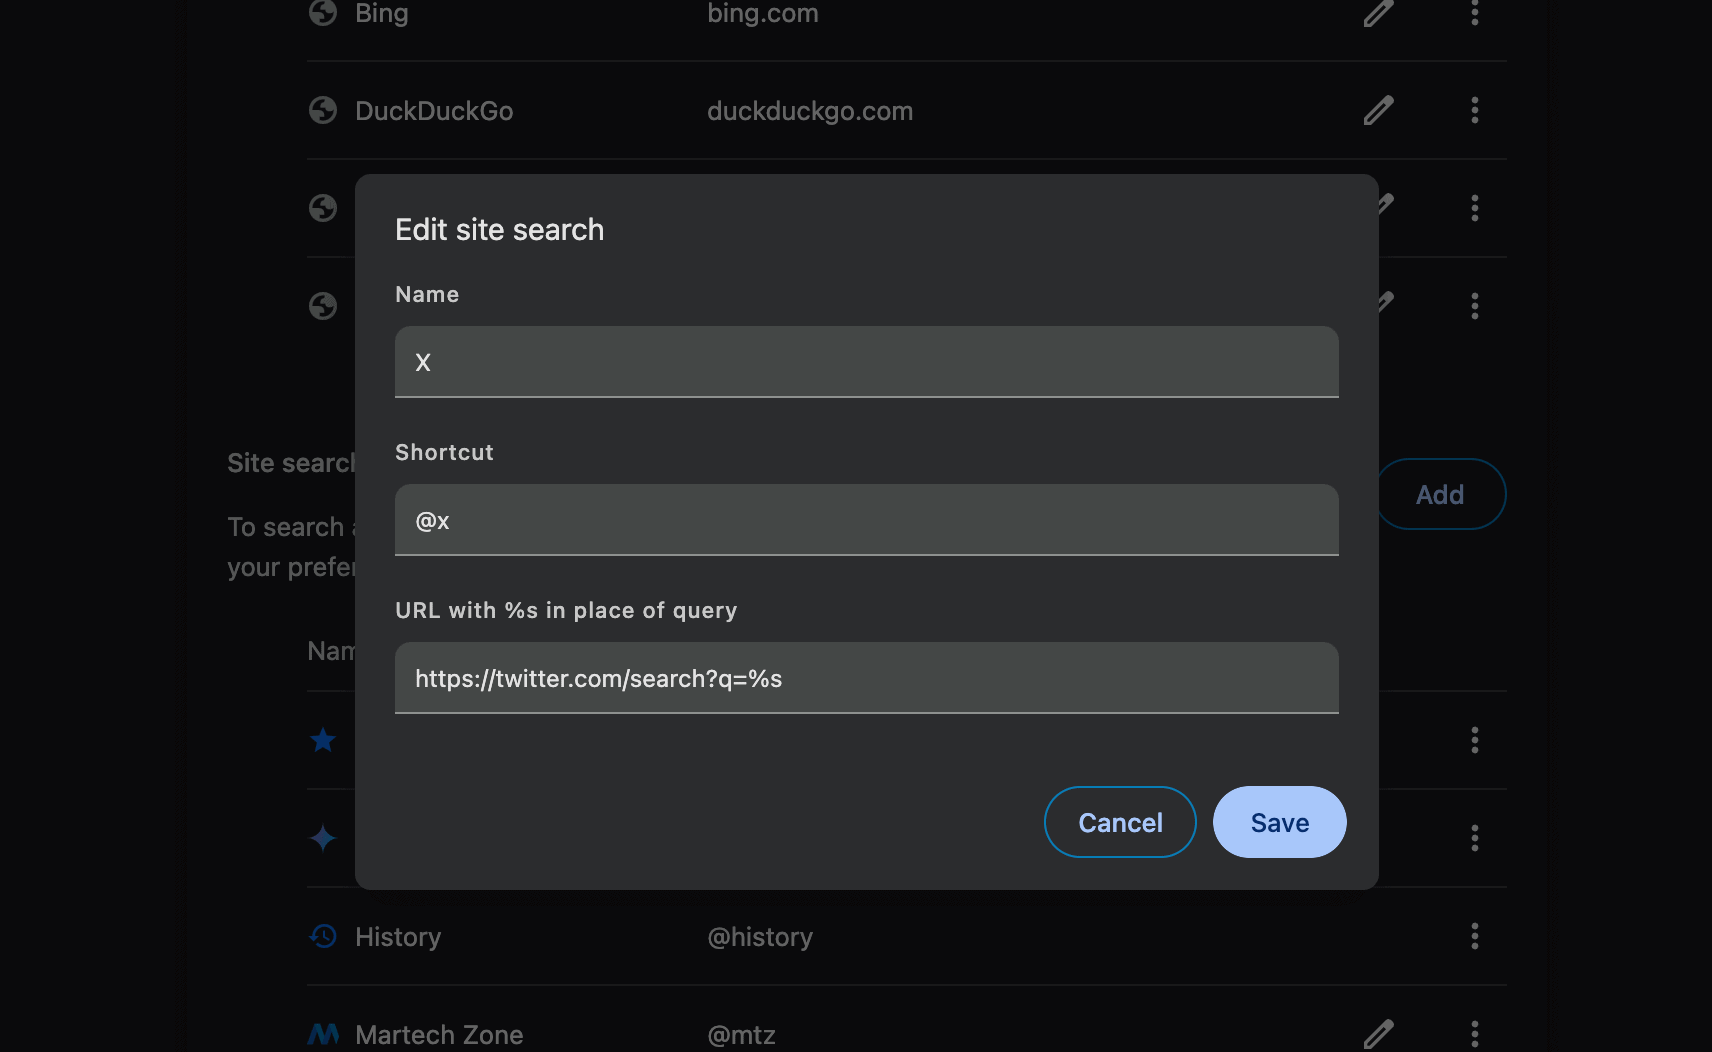The width and height of the screenshot is (1712, 1052).
Task: Expand more actions for Martech Zone
Action: [1474, 1034]
